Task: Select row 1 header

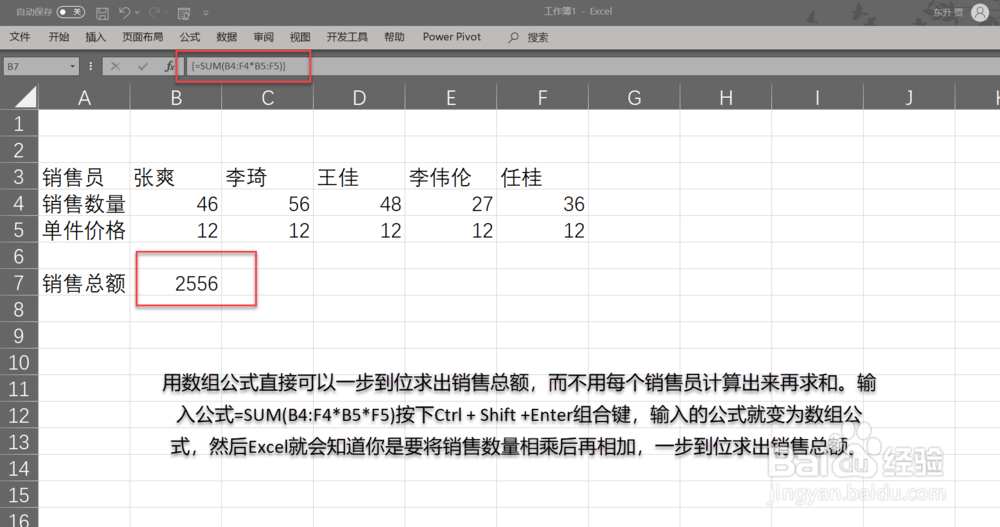Action: click(19, 123)
